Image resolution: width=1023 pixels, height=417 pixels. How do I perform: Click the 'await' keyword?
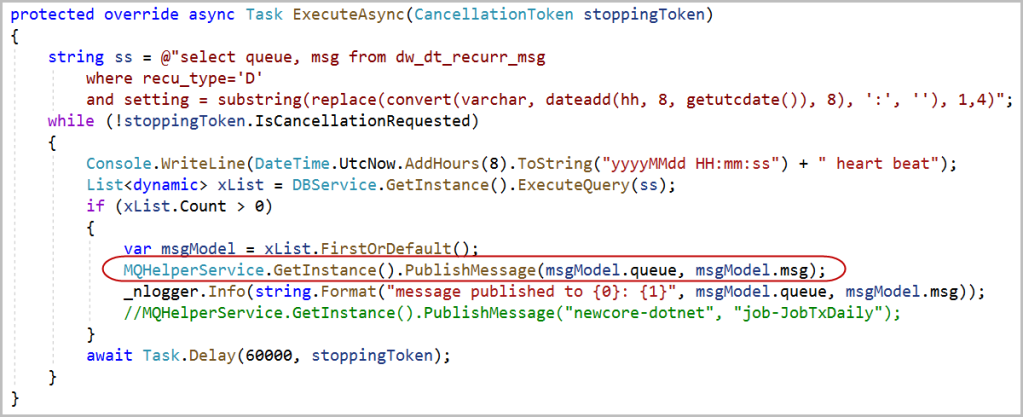109,356
